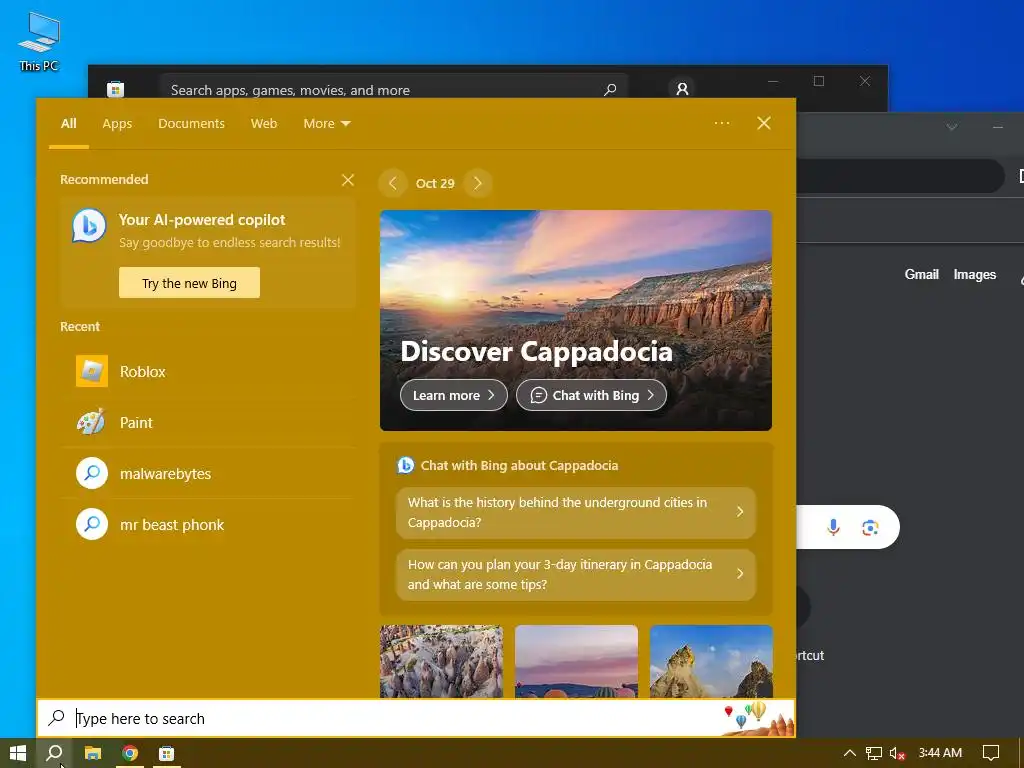Click the Microsoft Store search magnifier icon
This screenshot has height=768, width=1024.
tap(610, 89)
